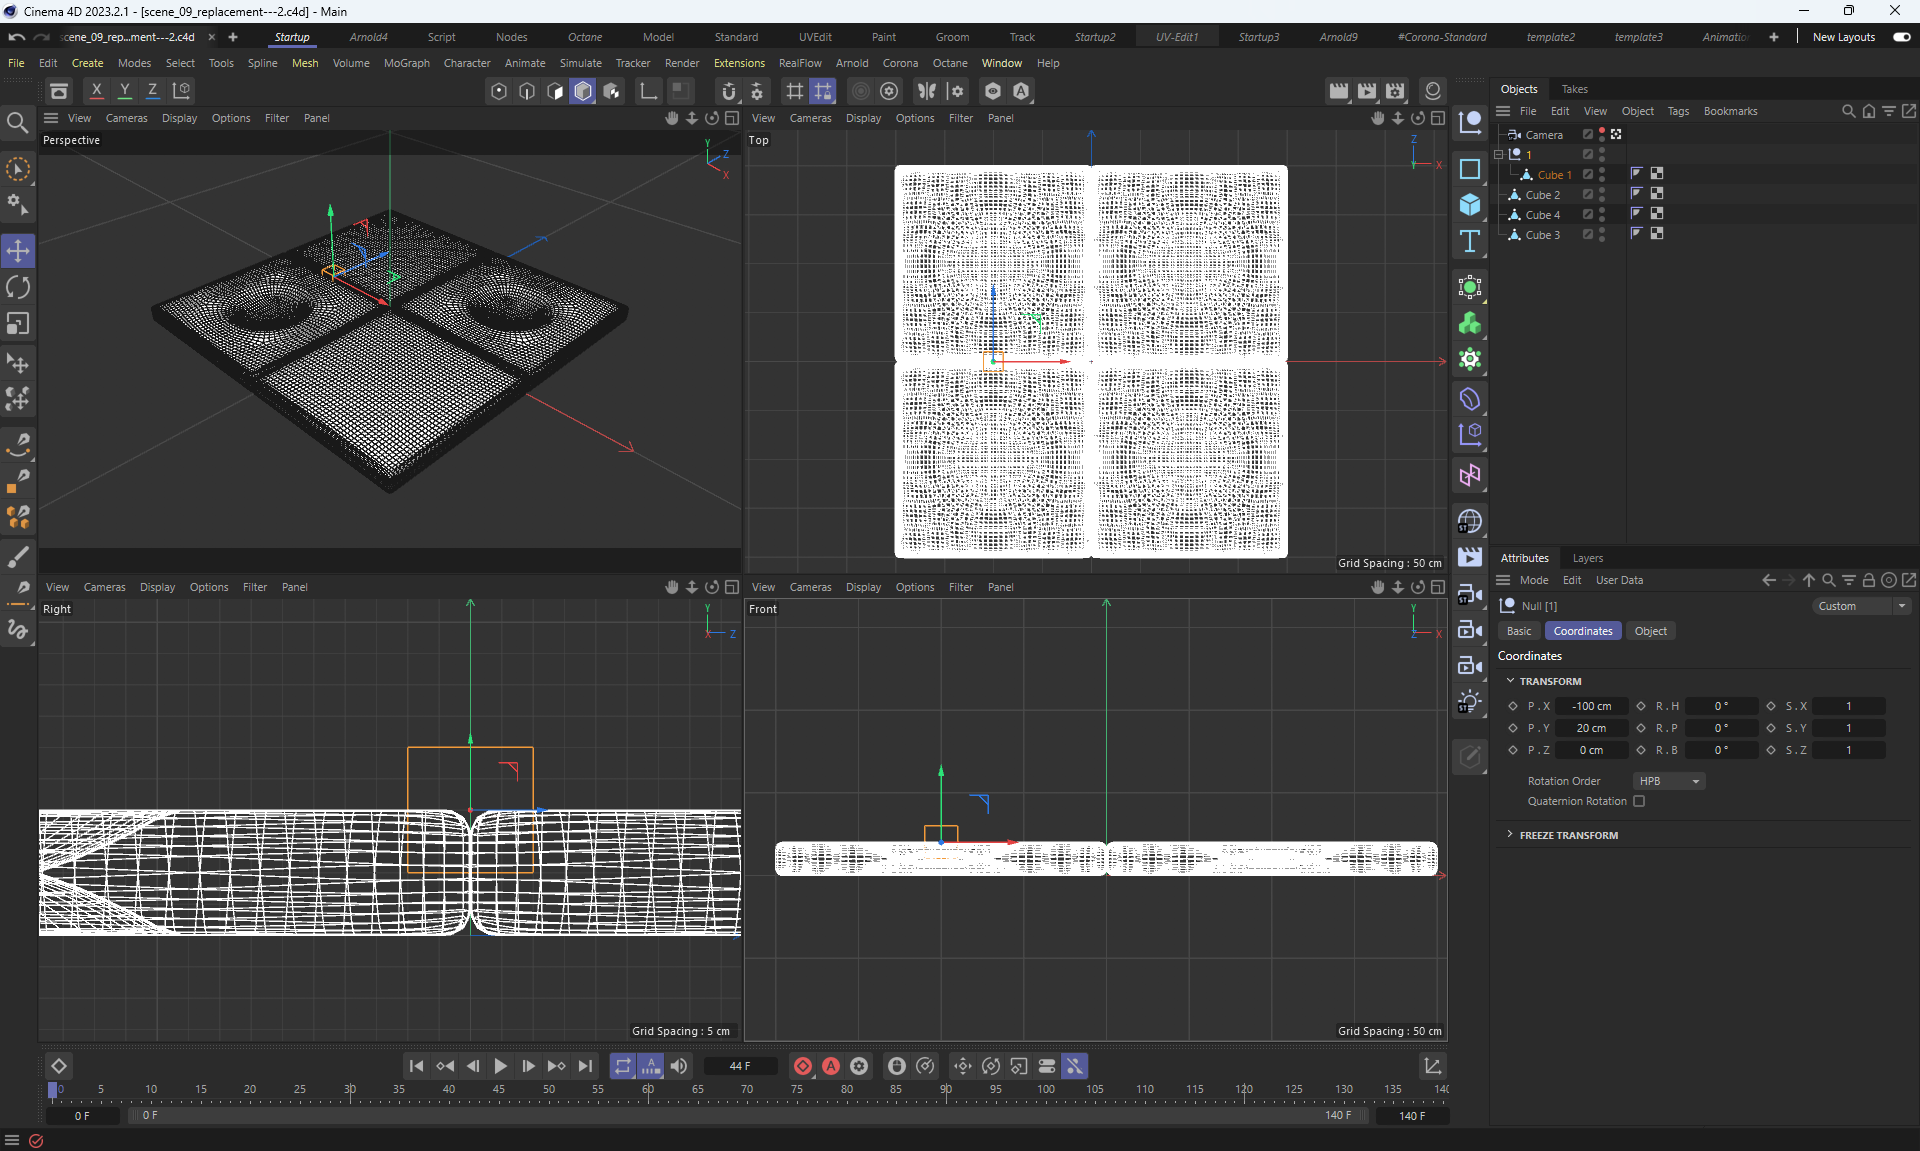Click the Record Active Objects button
The width and height of the screenshot is (1920, 1151).
coord(802,1066)
